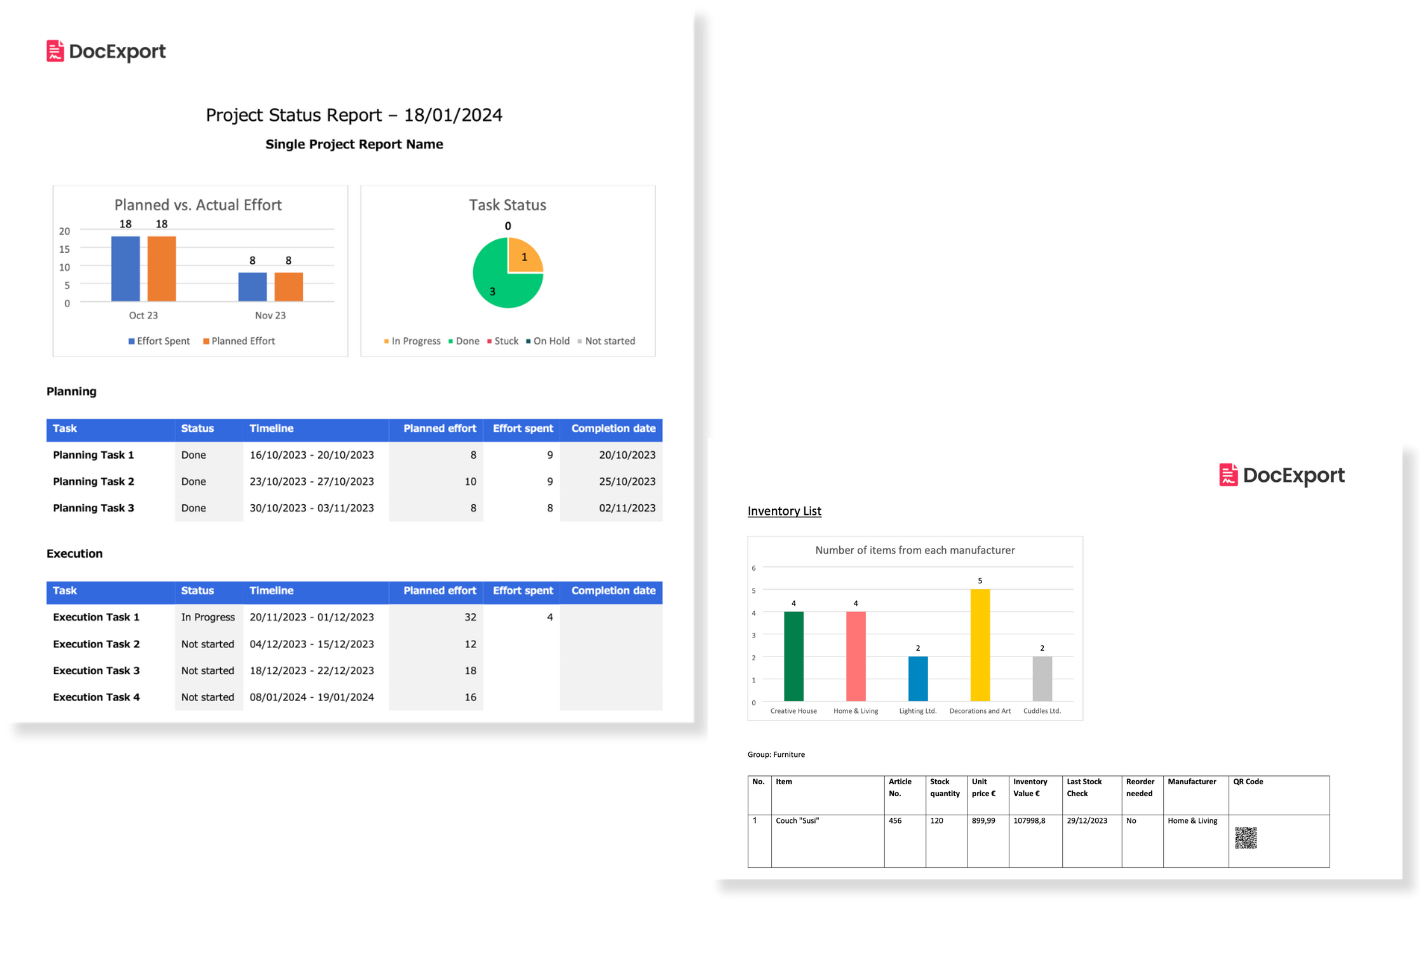Select the green Done legend marker
The width and height of the screenshot is (1420, 970).
pos(451,342)
